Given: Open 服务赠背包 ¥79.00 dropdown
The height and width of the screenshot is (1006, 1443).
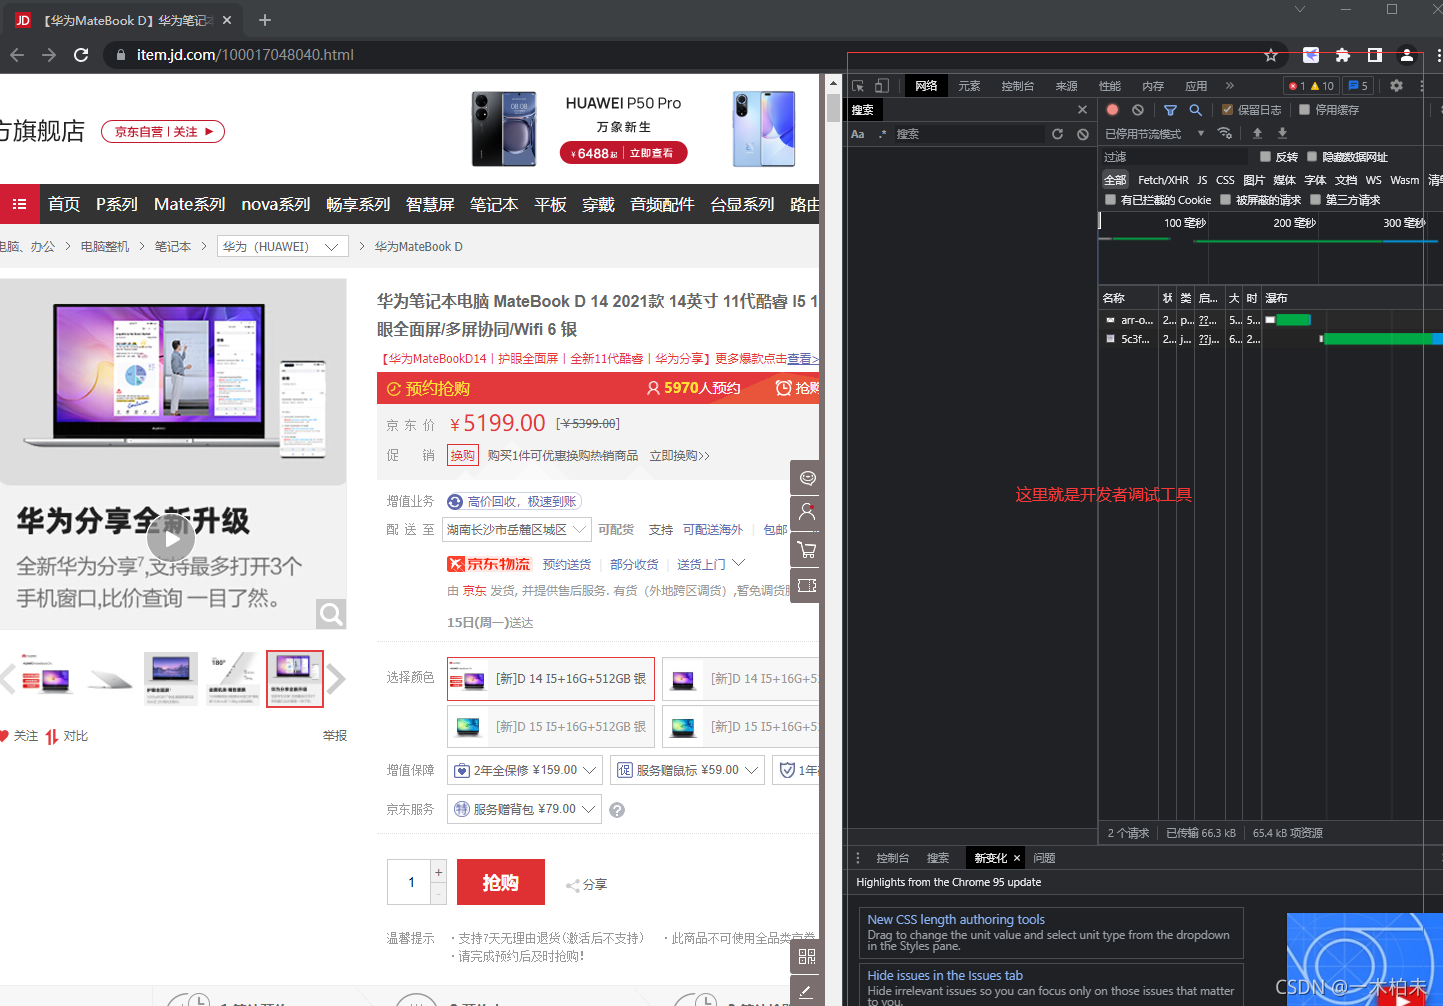Looking at the screenshot, I should (524, 809).
